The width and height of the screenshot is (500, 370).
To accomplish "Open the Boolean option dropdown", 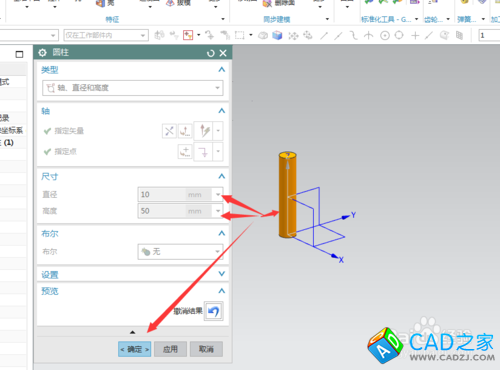I will pos(180,252).
